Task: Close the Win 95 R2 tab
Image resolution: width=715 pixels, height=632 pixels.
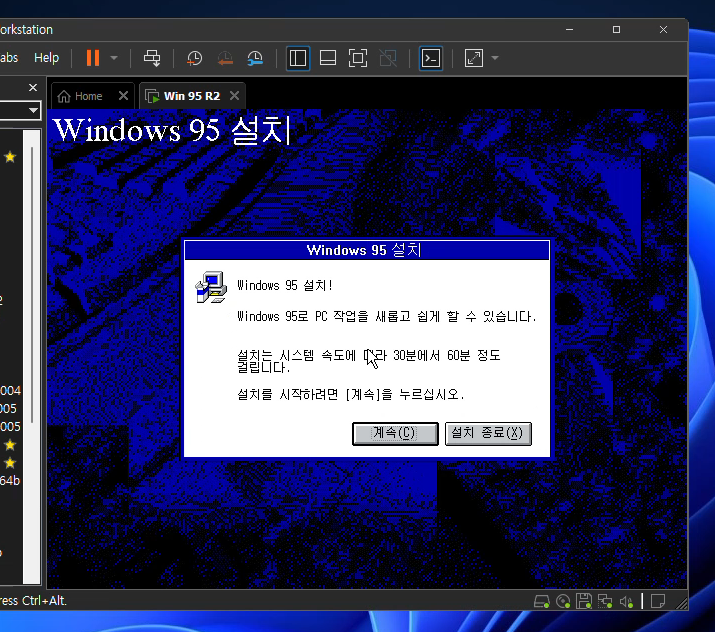Action: tap(234, 96)
